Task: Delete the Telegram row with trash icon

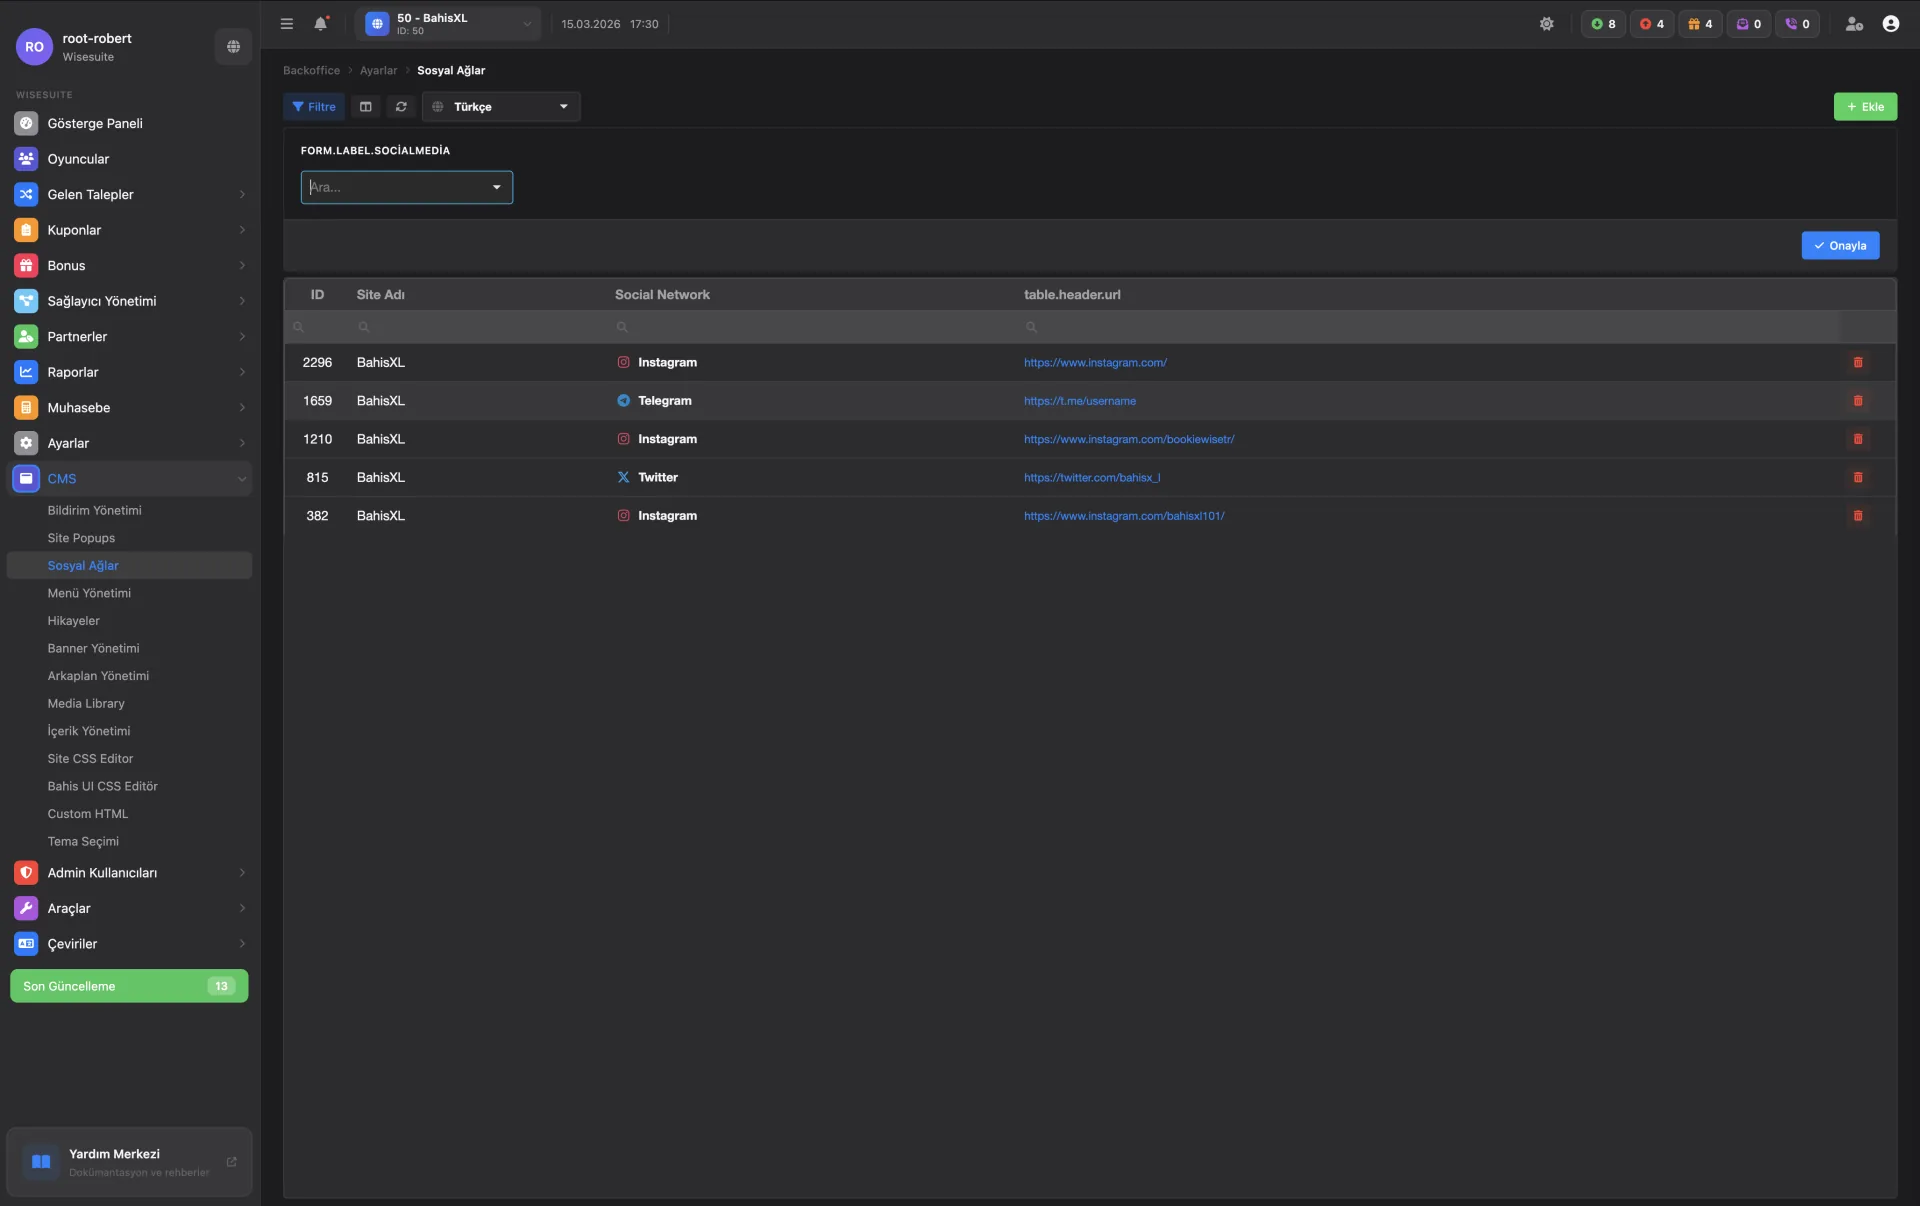Action: click(x=1858, y=401)
